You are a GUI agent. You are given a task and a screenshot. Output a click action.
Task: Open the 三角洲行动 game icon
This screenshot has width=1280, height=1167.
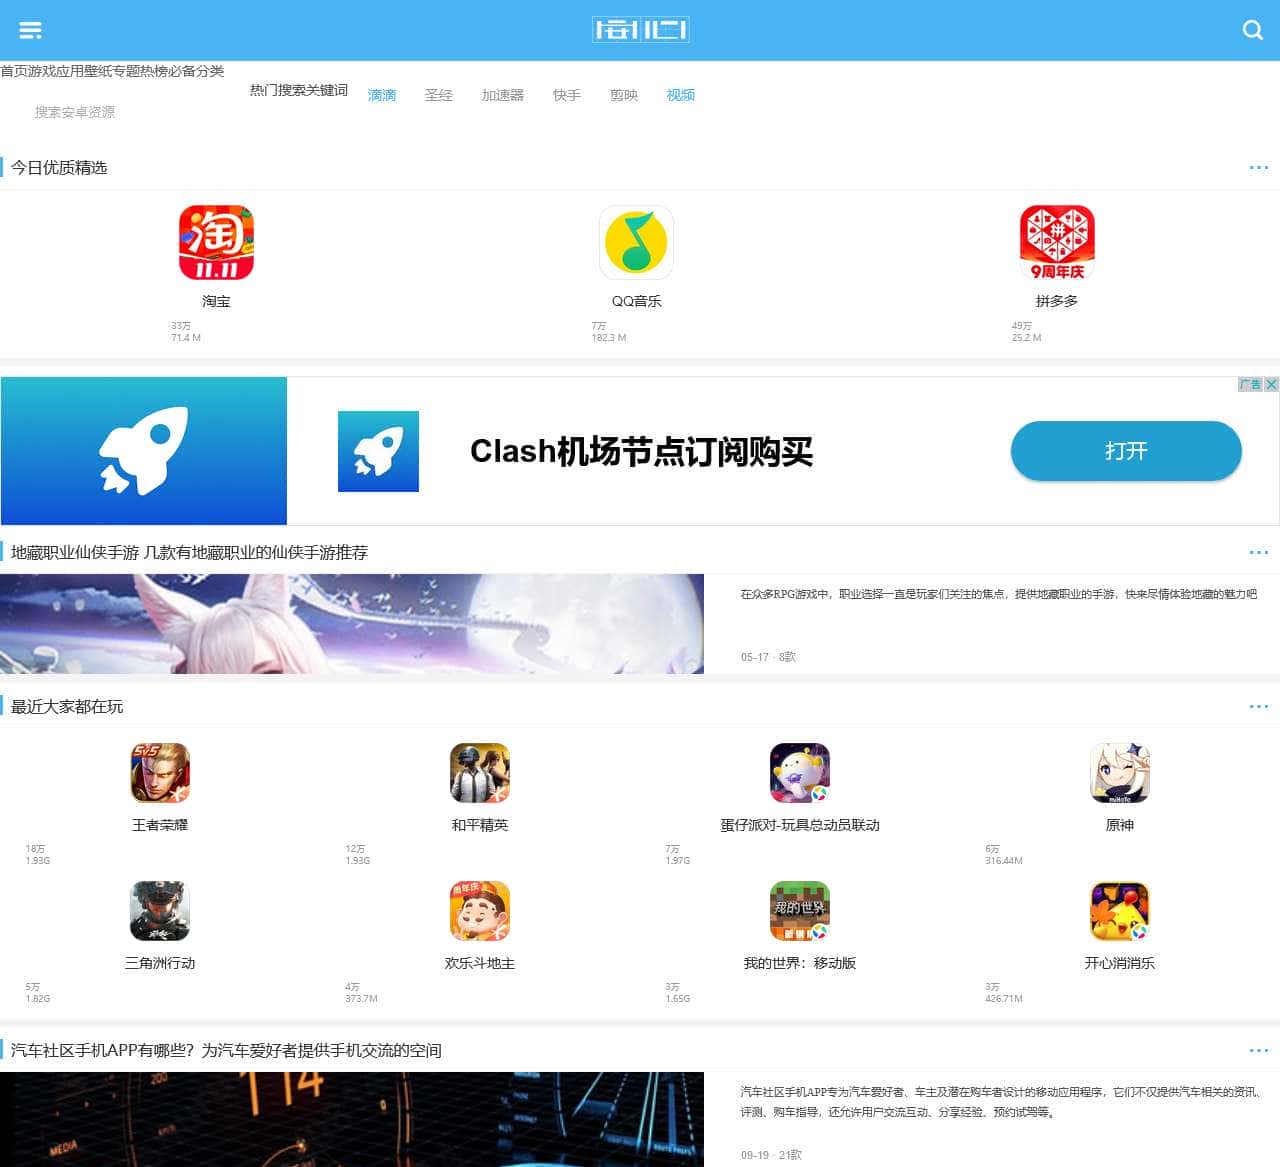[x=160, y=911]
